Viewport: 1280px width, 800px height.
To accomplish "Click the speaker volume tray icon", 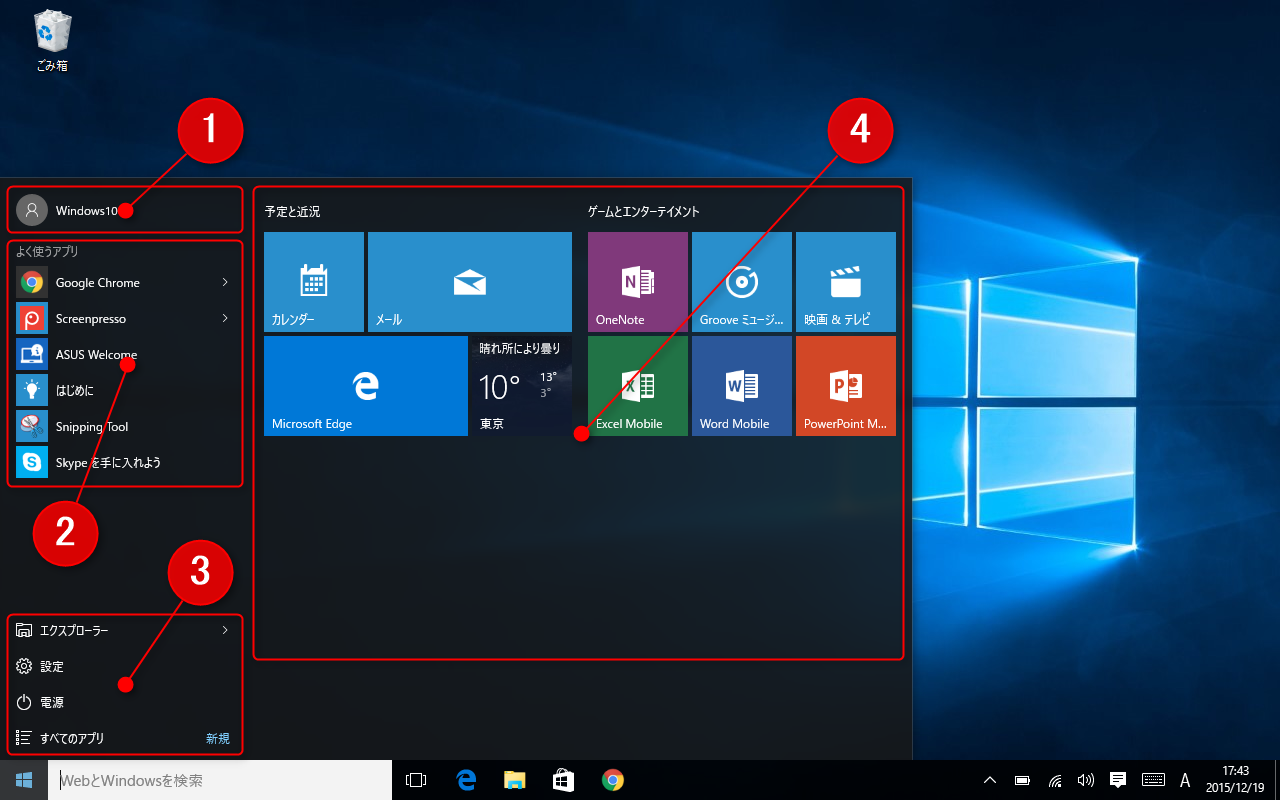I will point(1085,780).
